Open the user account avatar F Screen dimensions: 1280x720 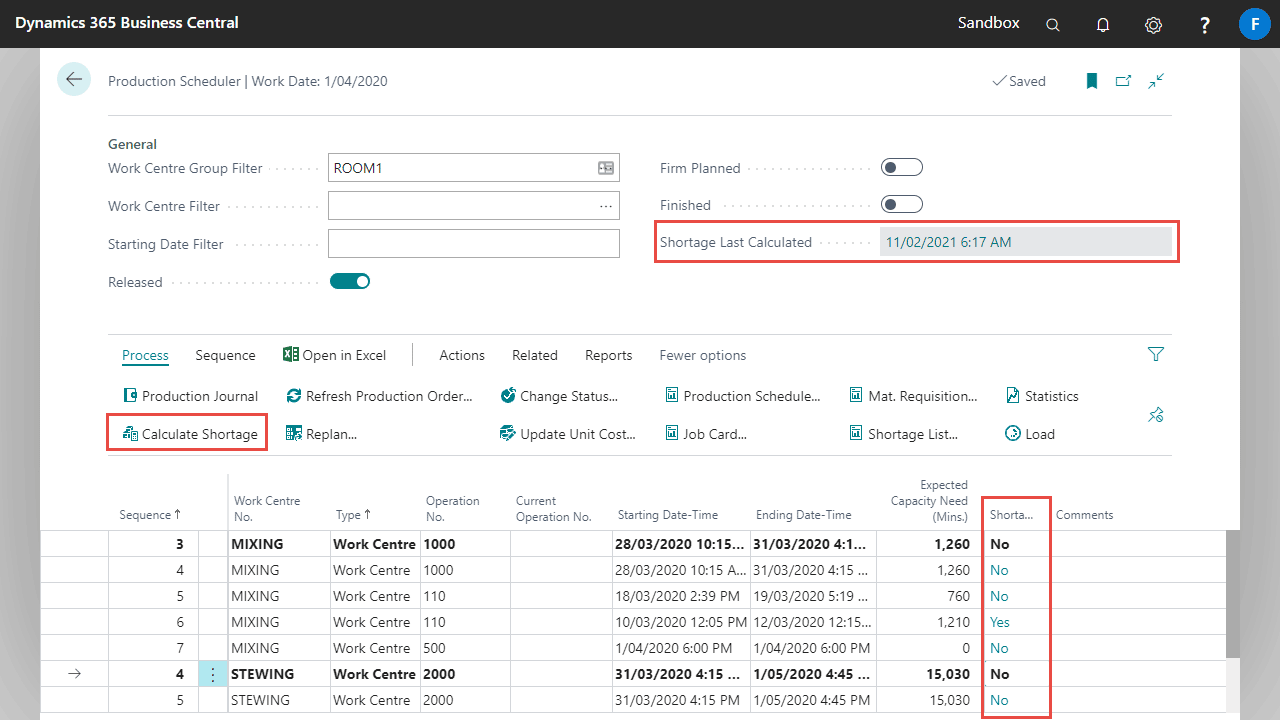point(1254,24)
